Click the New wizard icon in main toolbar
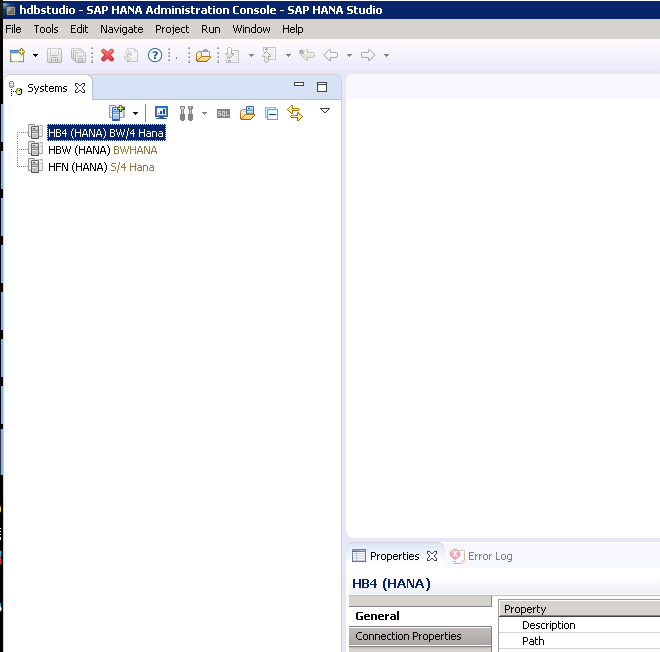 (18, 55)
